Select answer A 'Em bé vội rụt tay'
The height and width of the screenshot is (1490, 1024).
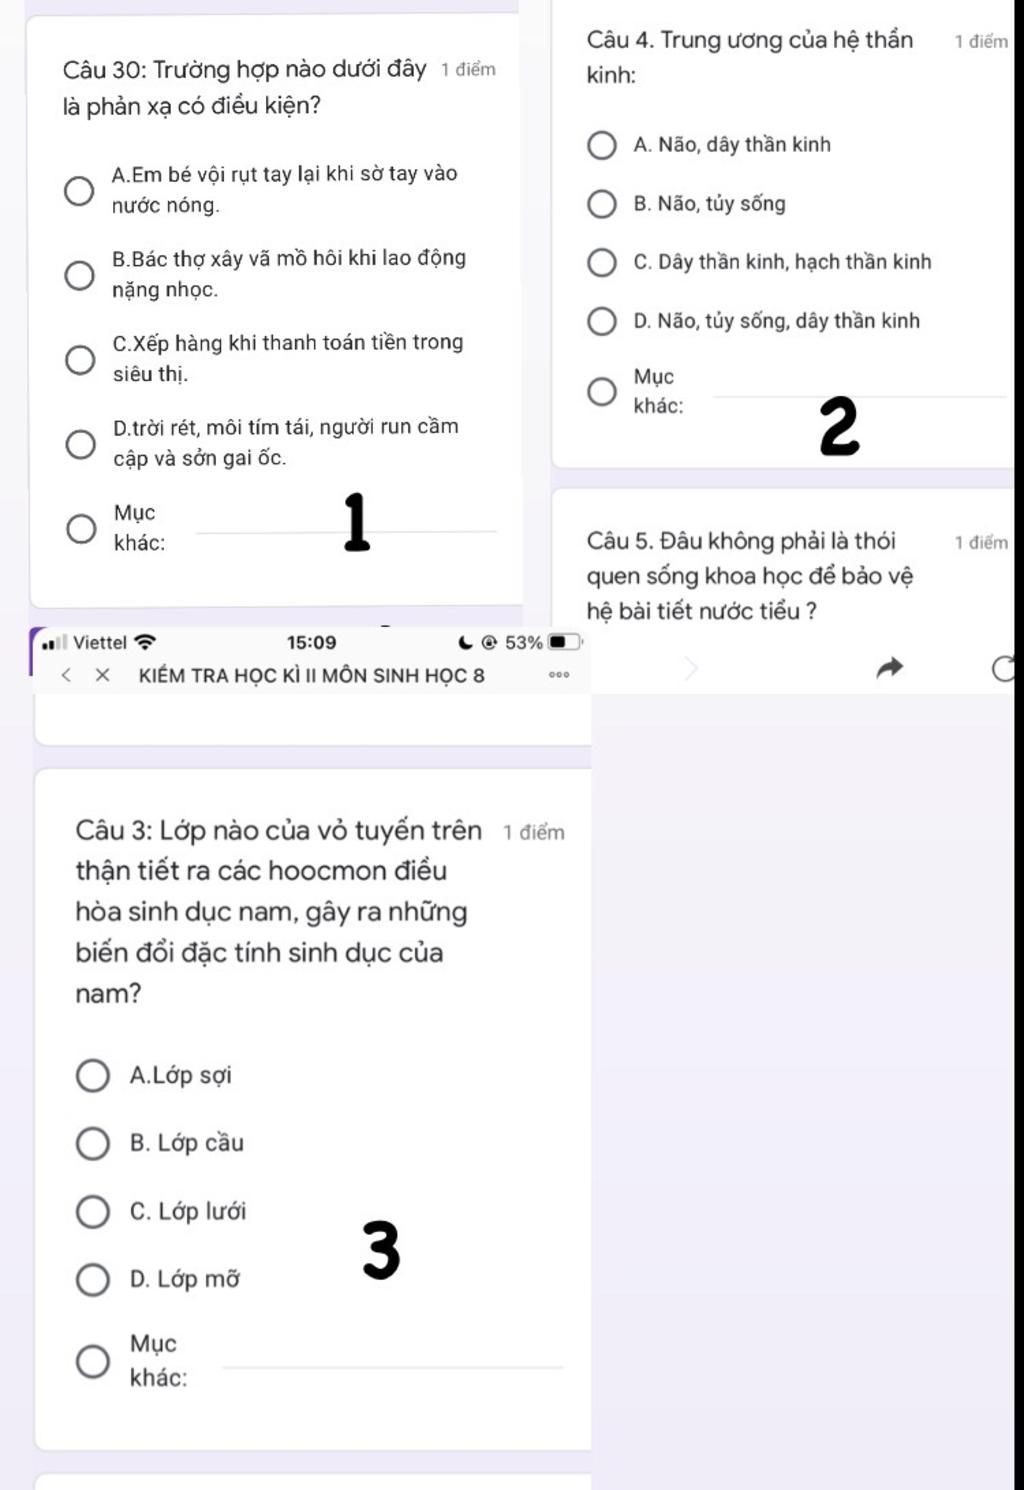point(80,190)
